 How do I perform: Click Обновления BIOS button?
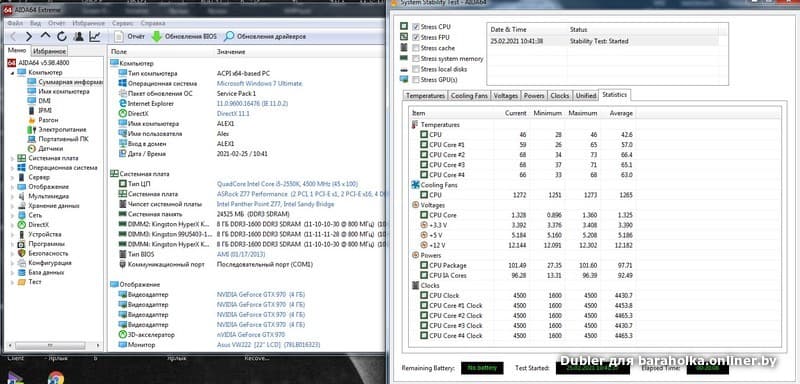coord(184,37)
